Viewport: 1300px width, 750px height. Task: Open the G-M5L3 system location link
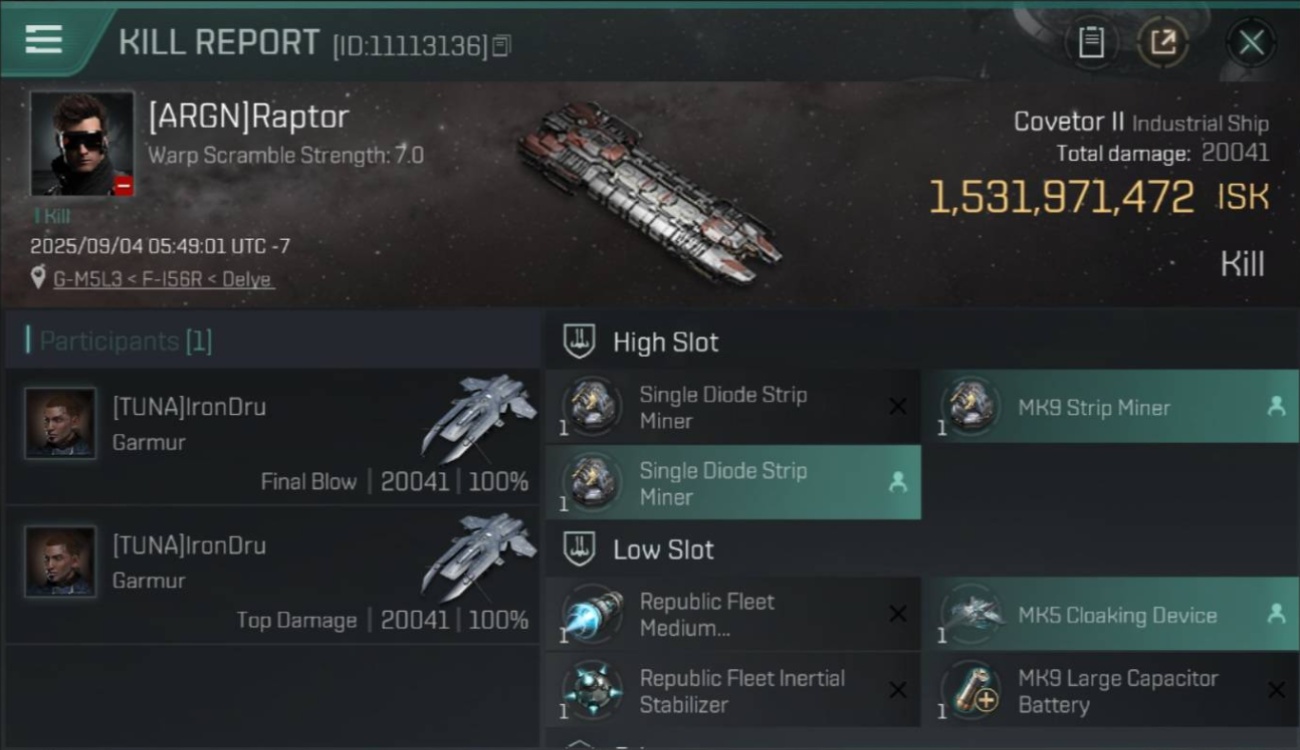pyautogui.click(x=163, y=279)
